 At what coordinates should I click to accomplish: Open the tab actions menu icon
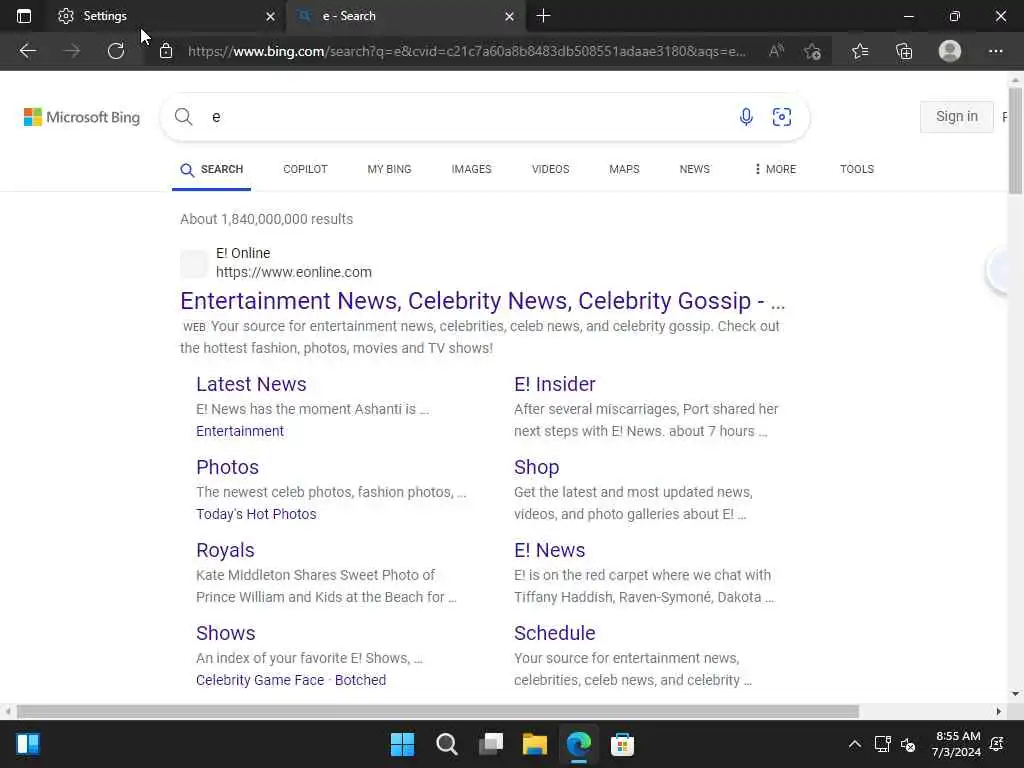click(24, 16)
